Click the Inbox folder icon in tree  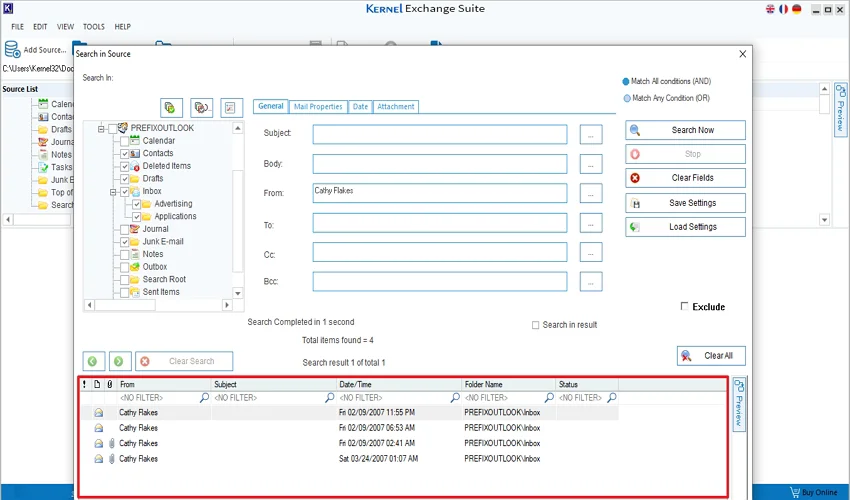point(135,191)
